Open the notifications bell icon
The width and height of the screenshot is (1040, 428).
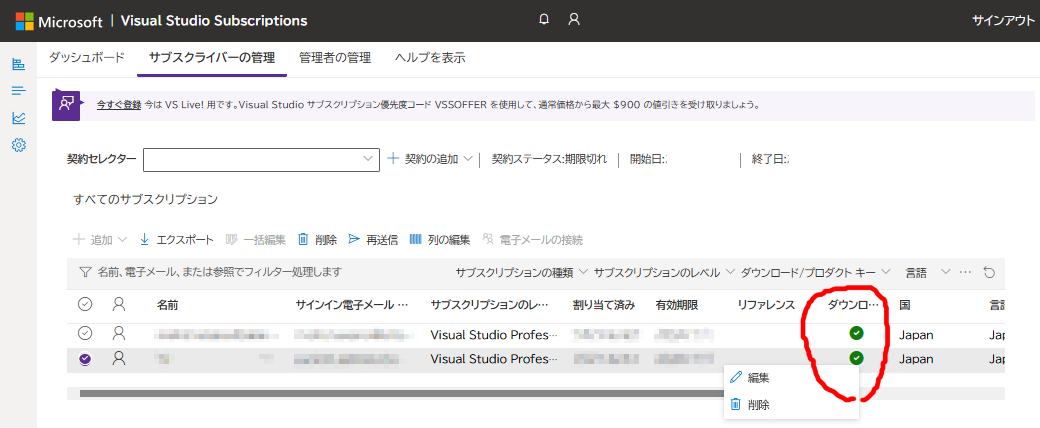[544, 20]
